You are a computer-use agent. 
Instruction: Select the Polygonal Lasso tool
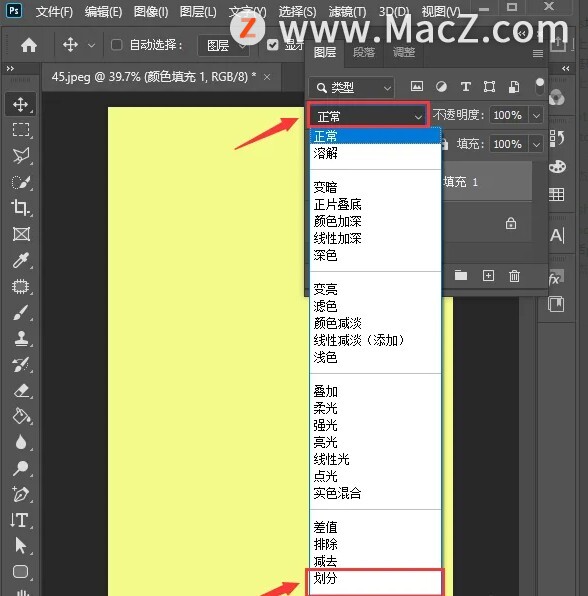[21, 155]
